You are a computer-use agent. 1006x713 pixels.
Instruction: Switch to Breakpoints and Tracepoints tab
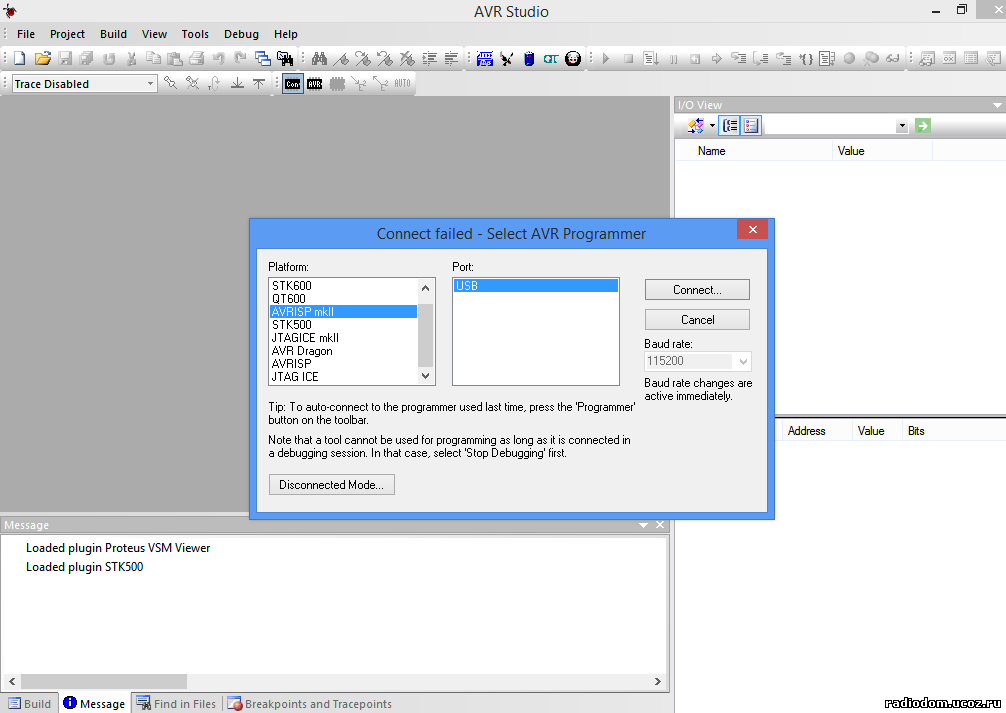tap(309, 703)
